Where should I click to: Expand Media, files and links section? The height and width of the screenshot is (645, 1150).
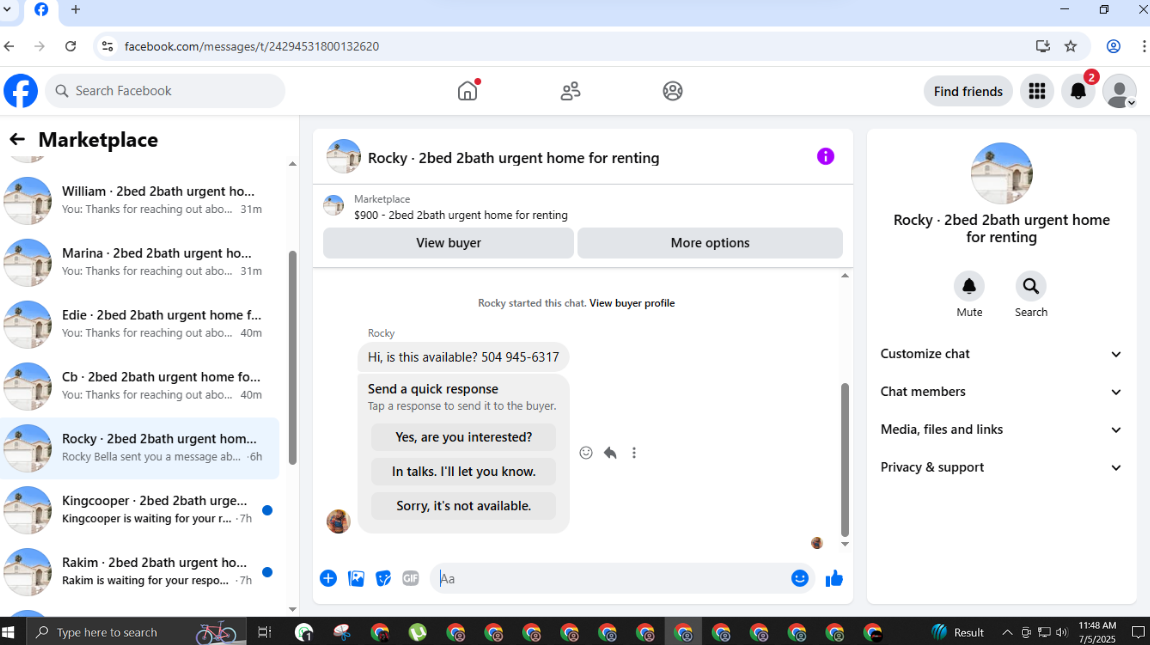(1001, 429)
